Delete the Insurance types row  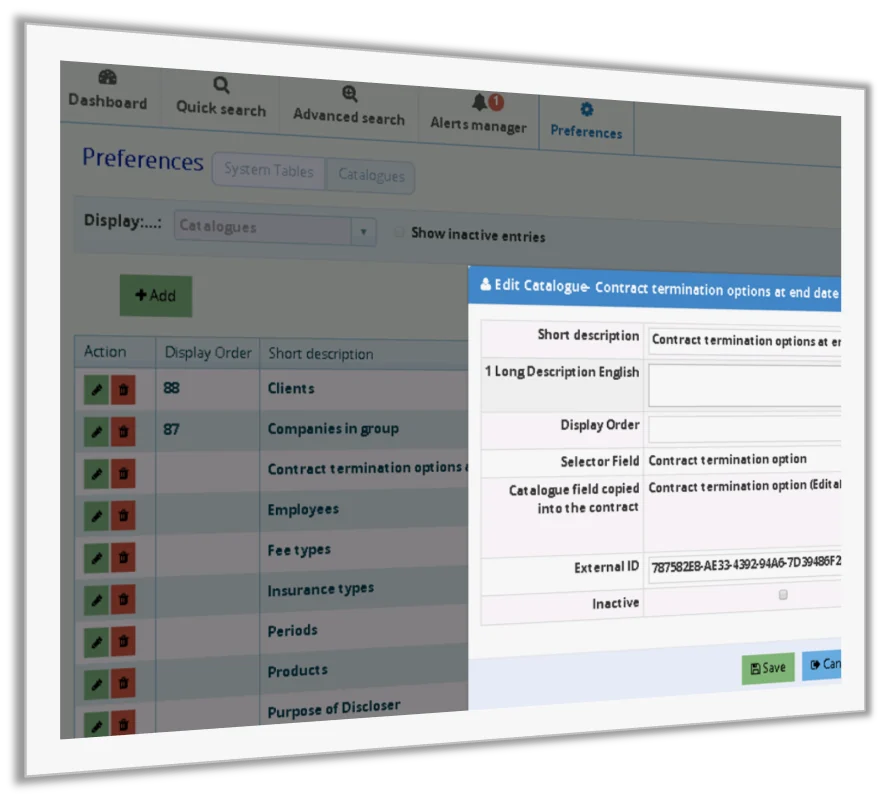coord(123,600)
